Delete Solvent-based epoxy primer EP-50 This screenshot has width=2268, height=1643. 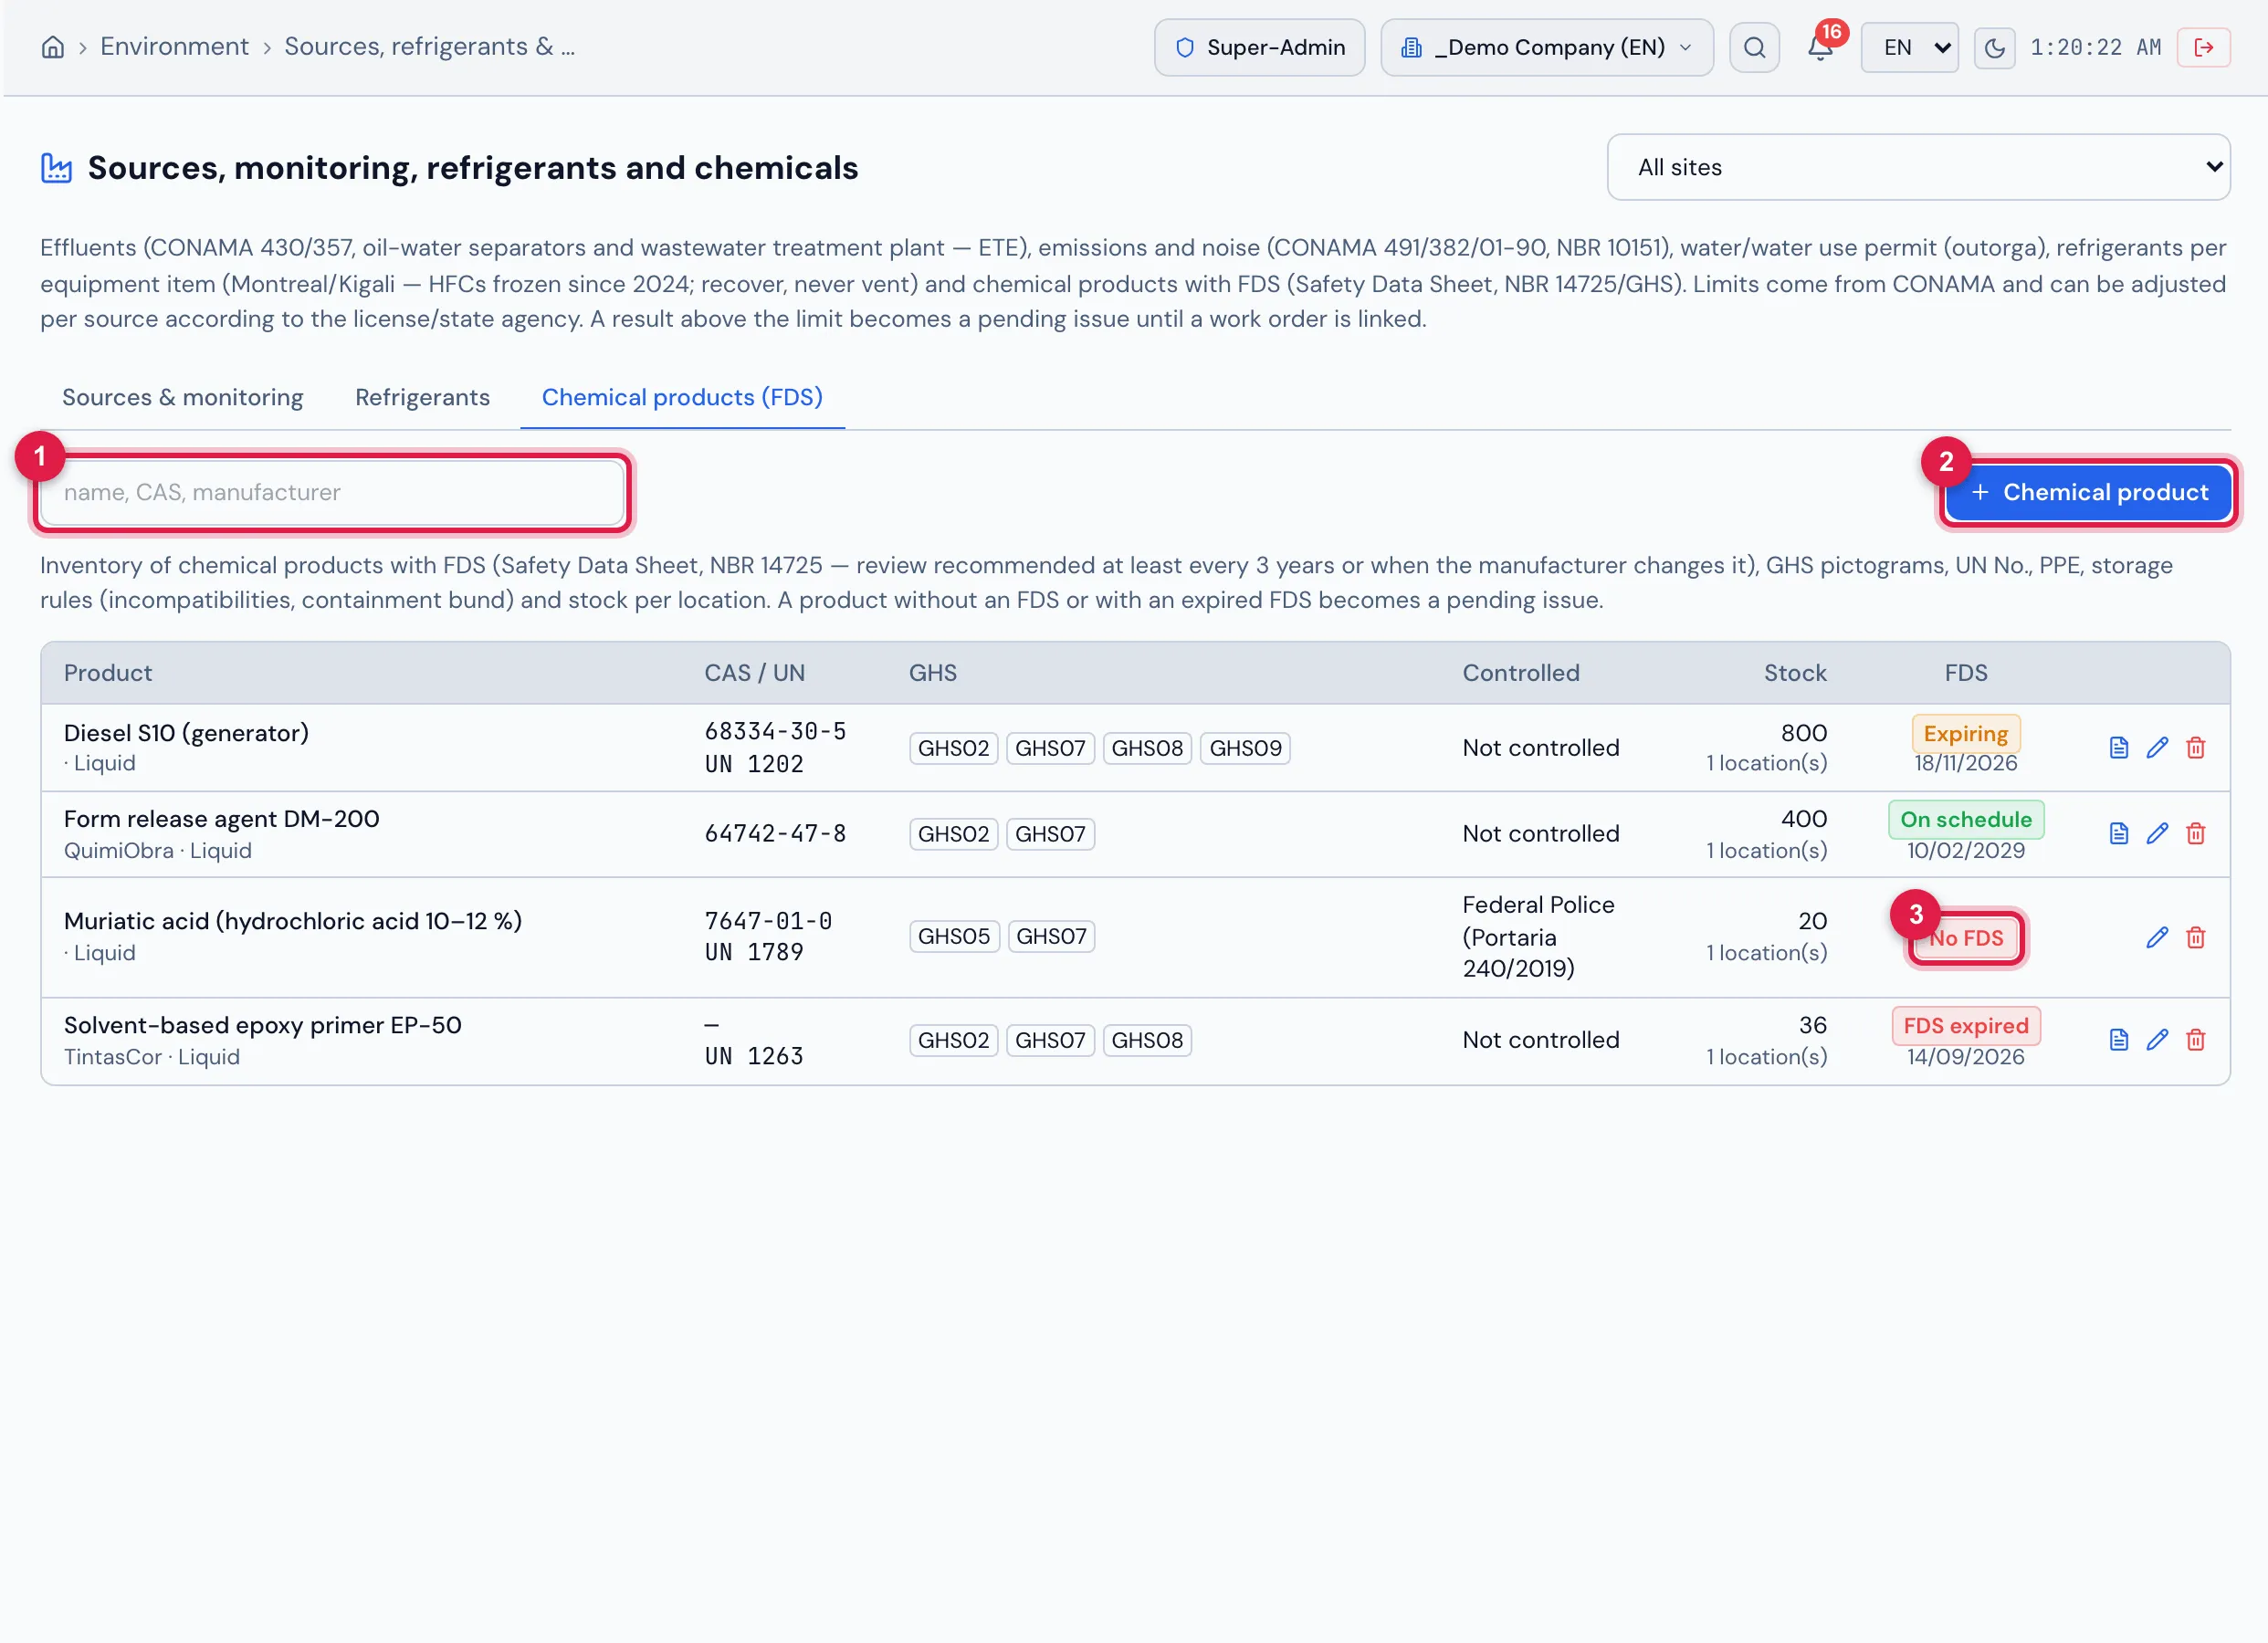click(2195, 1040)
